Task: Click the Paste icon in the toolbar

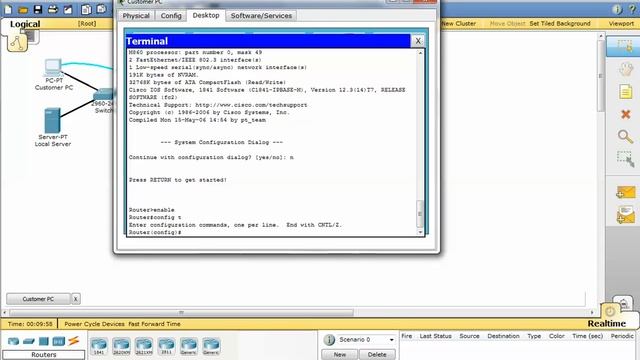Action: (x=101, y=9)
